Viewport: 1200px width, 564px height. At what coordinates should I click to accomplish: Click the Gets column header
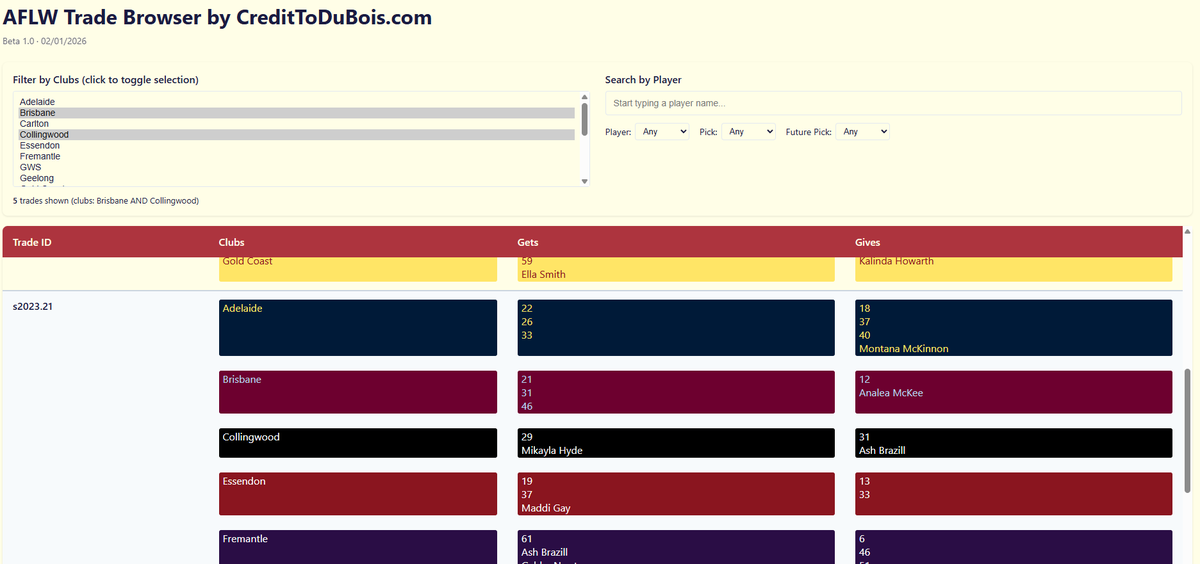(x=528, y=242)
